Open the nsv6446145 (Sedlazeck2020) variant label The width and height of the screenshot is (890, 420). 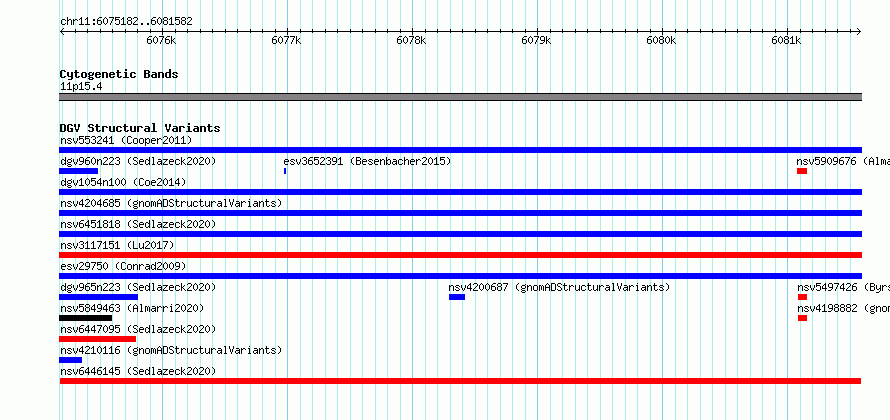138,371
